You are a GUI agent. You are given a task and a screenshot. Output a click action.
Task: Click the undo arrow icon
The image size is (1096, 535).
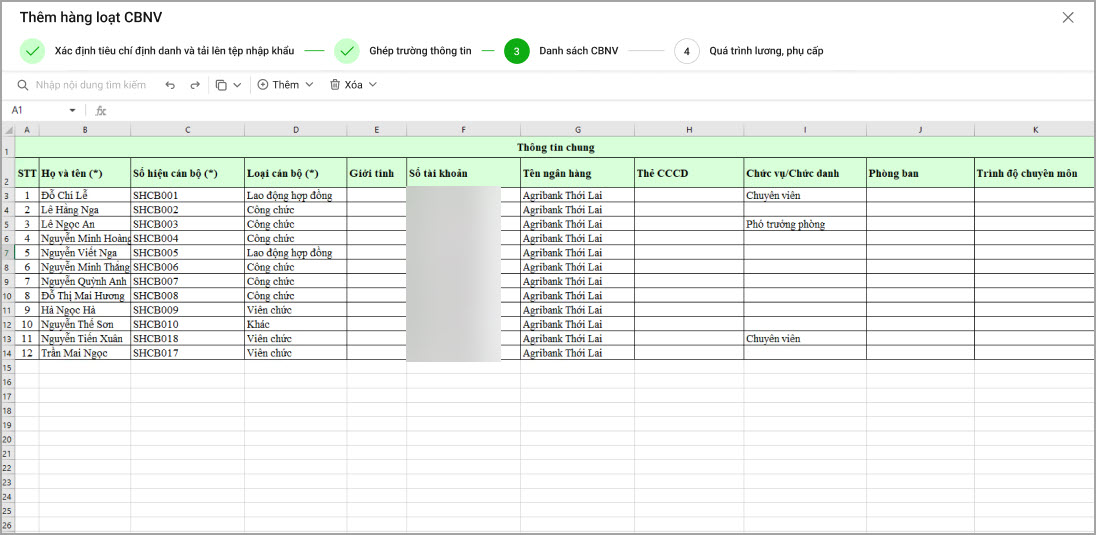[170, 85]
